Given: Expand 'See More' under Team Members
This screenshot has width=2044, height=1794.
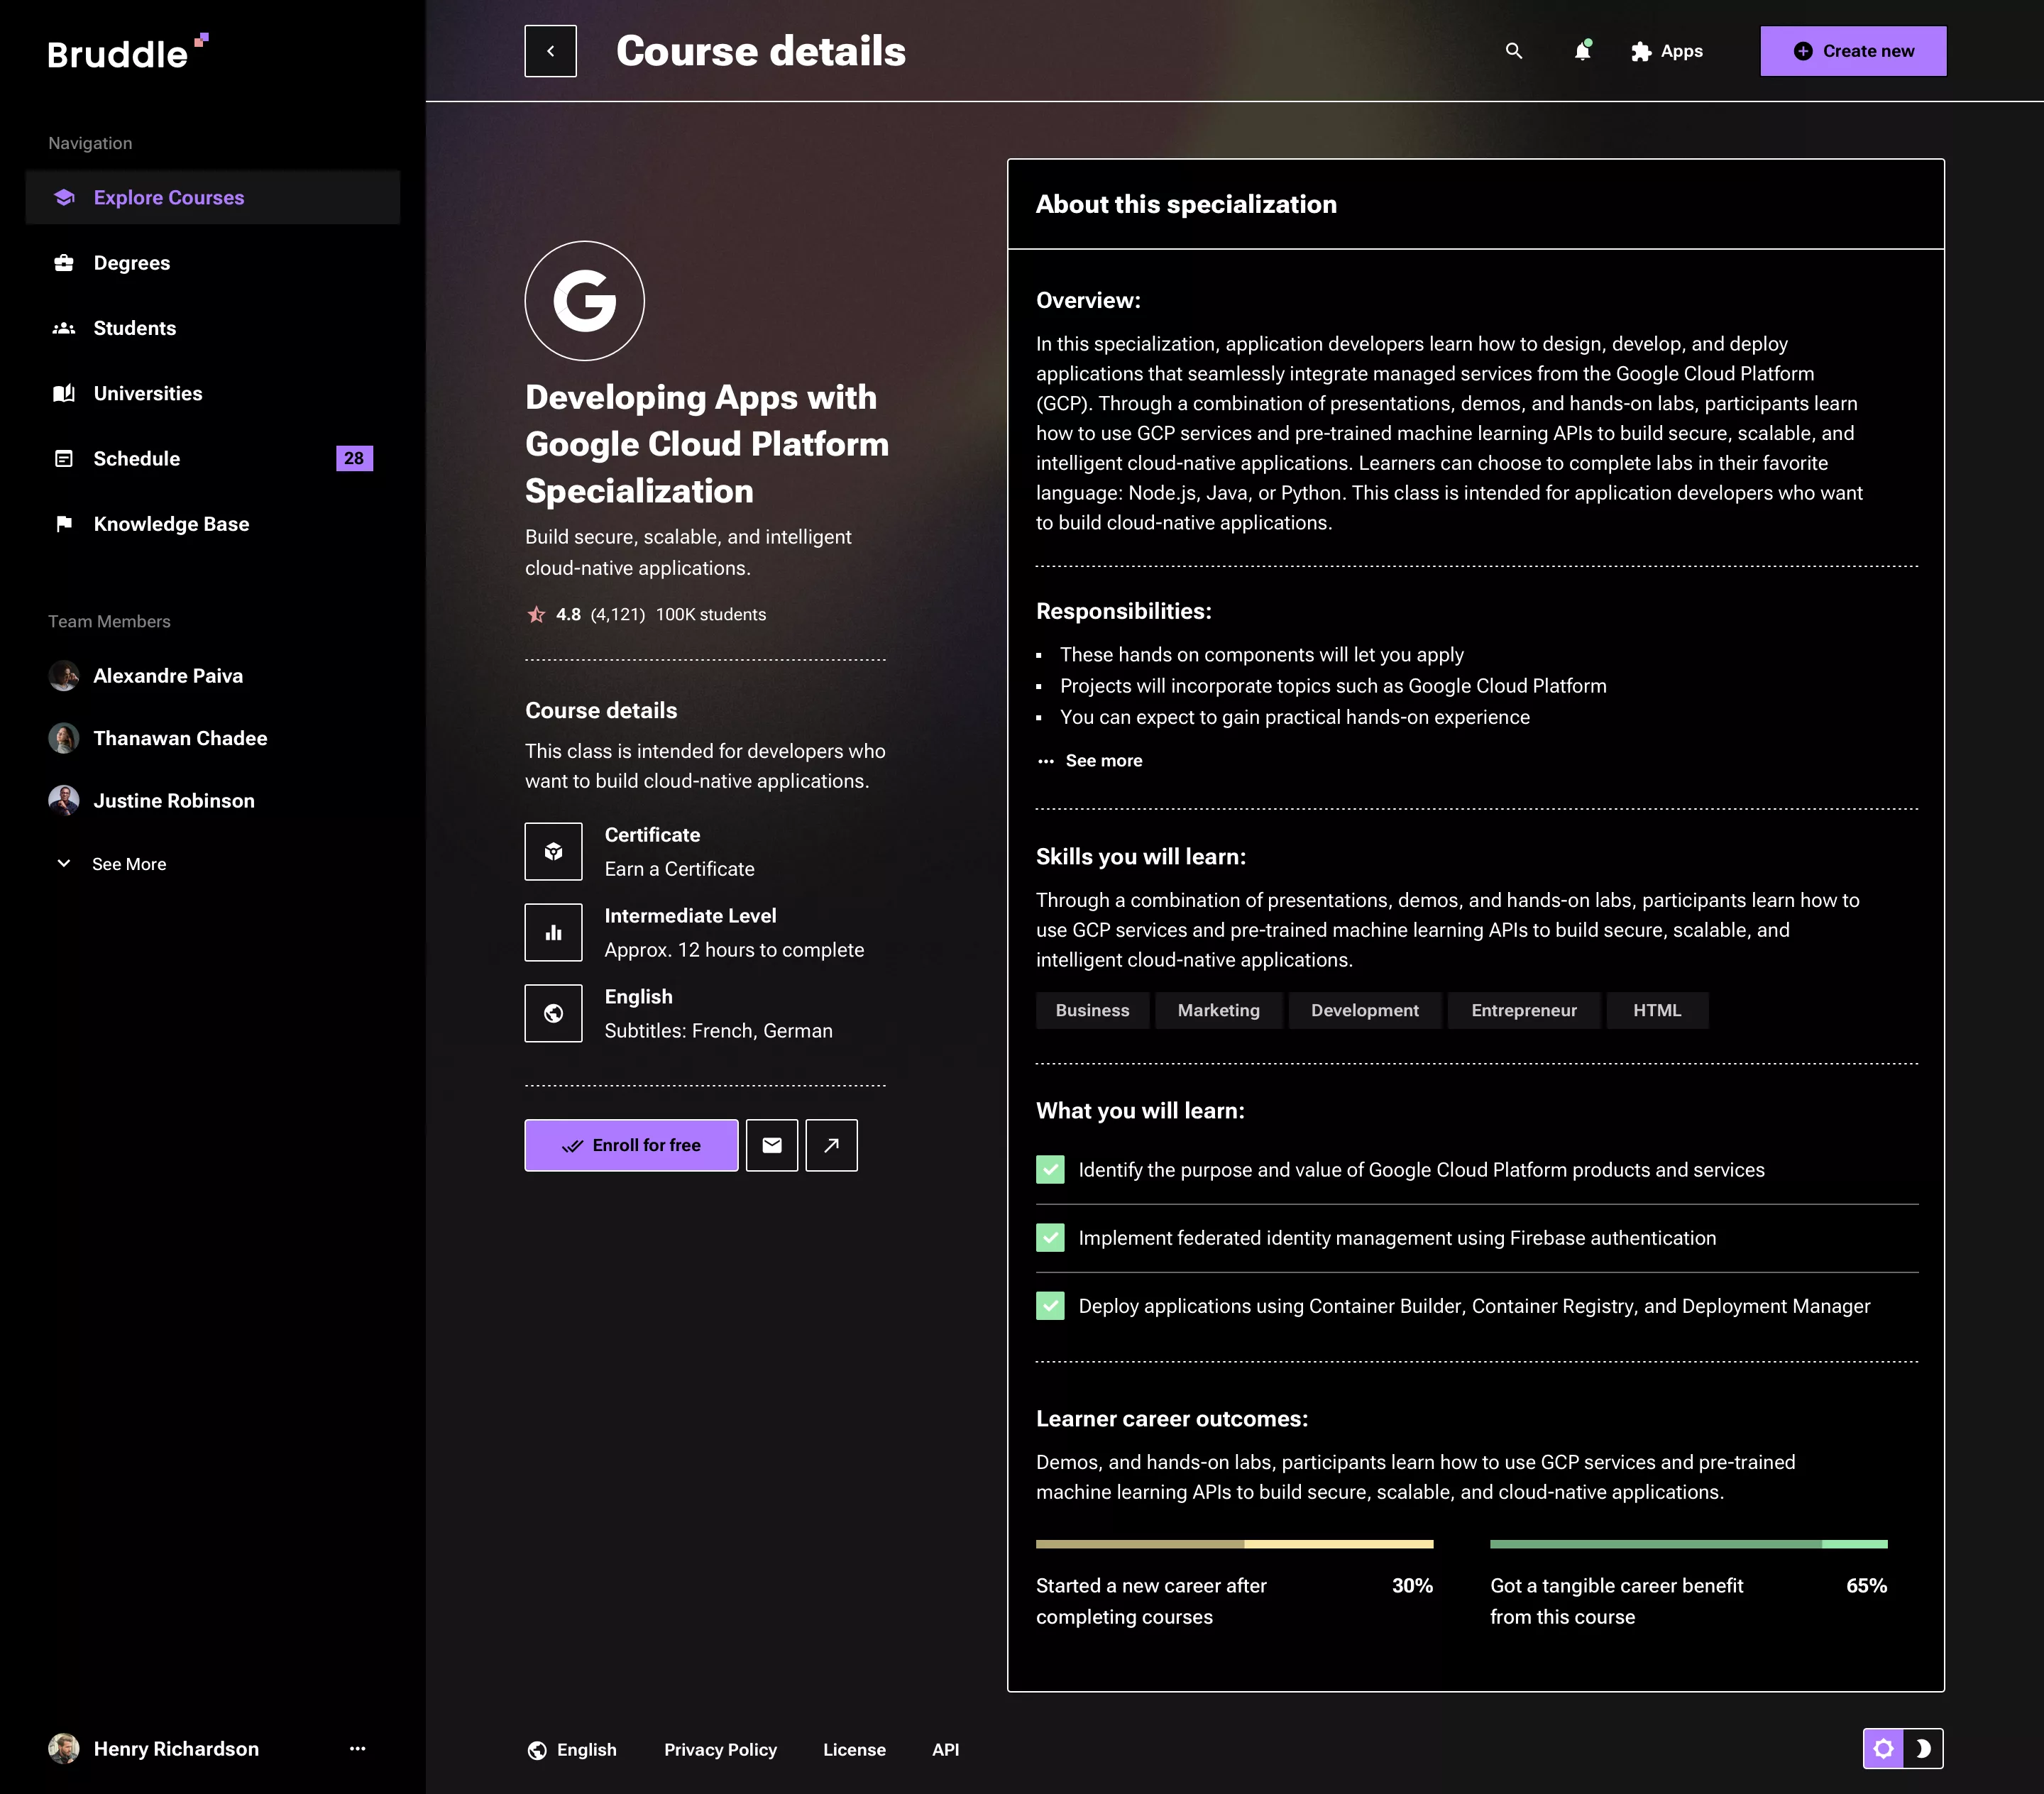Looking at the screenshot, I should pyautogui.click(x=128, y=864).
